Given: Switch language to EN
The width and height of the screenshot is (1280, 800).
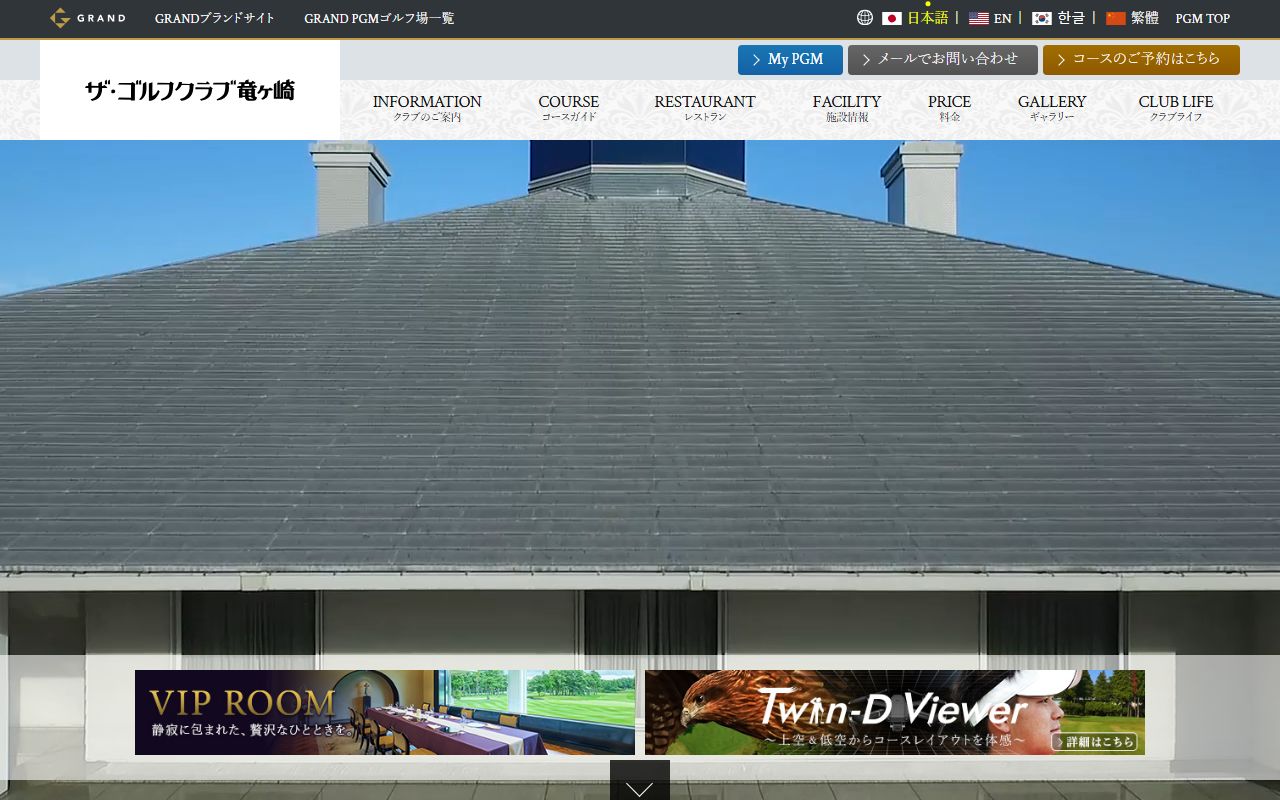Looking at the screenshot, I should point(1003,18).
